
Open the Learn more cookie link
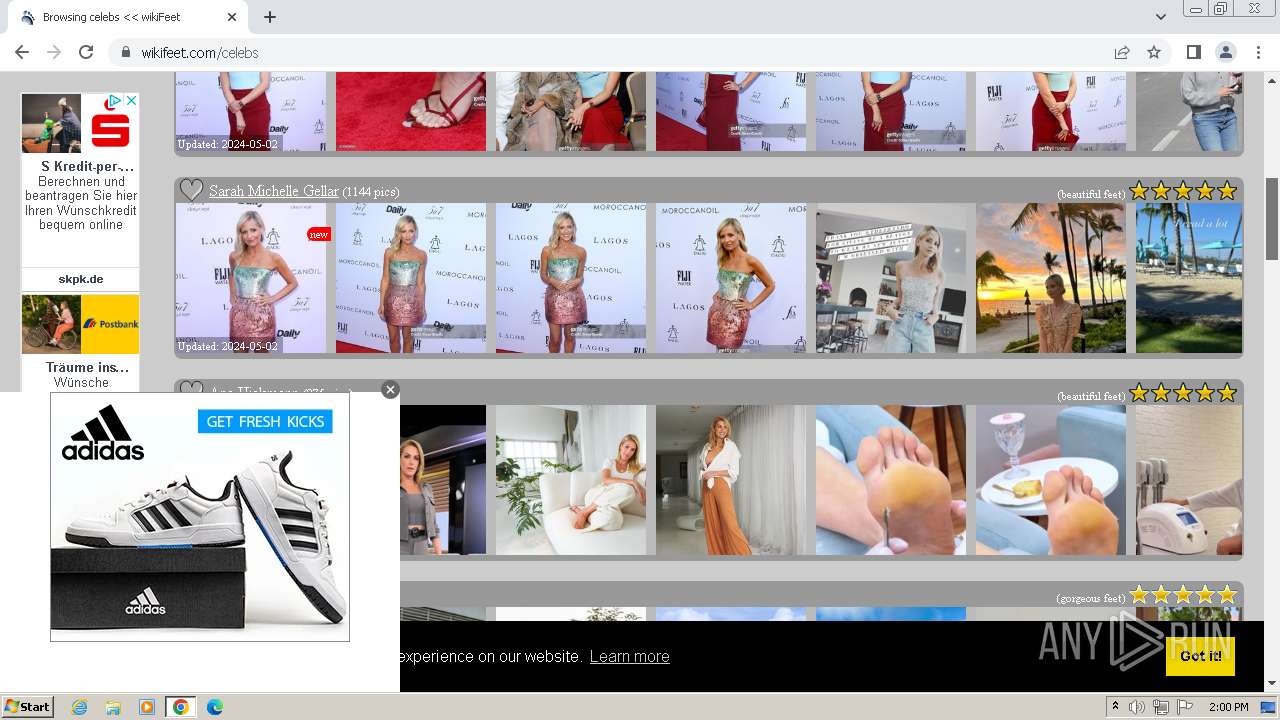(629, 656)
